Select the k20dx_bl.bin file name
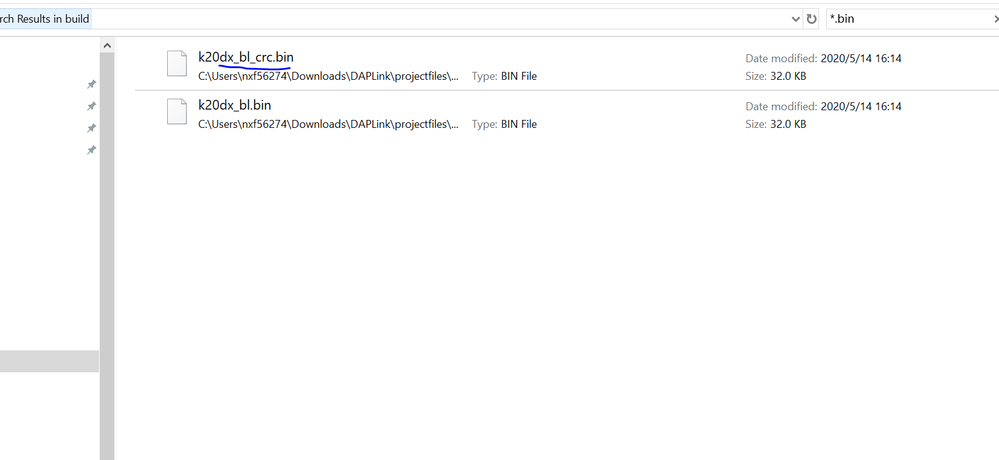The width and height of the screenshot is (999, 460). (x=234, y=105)
